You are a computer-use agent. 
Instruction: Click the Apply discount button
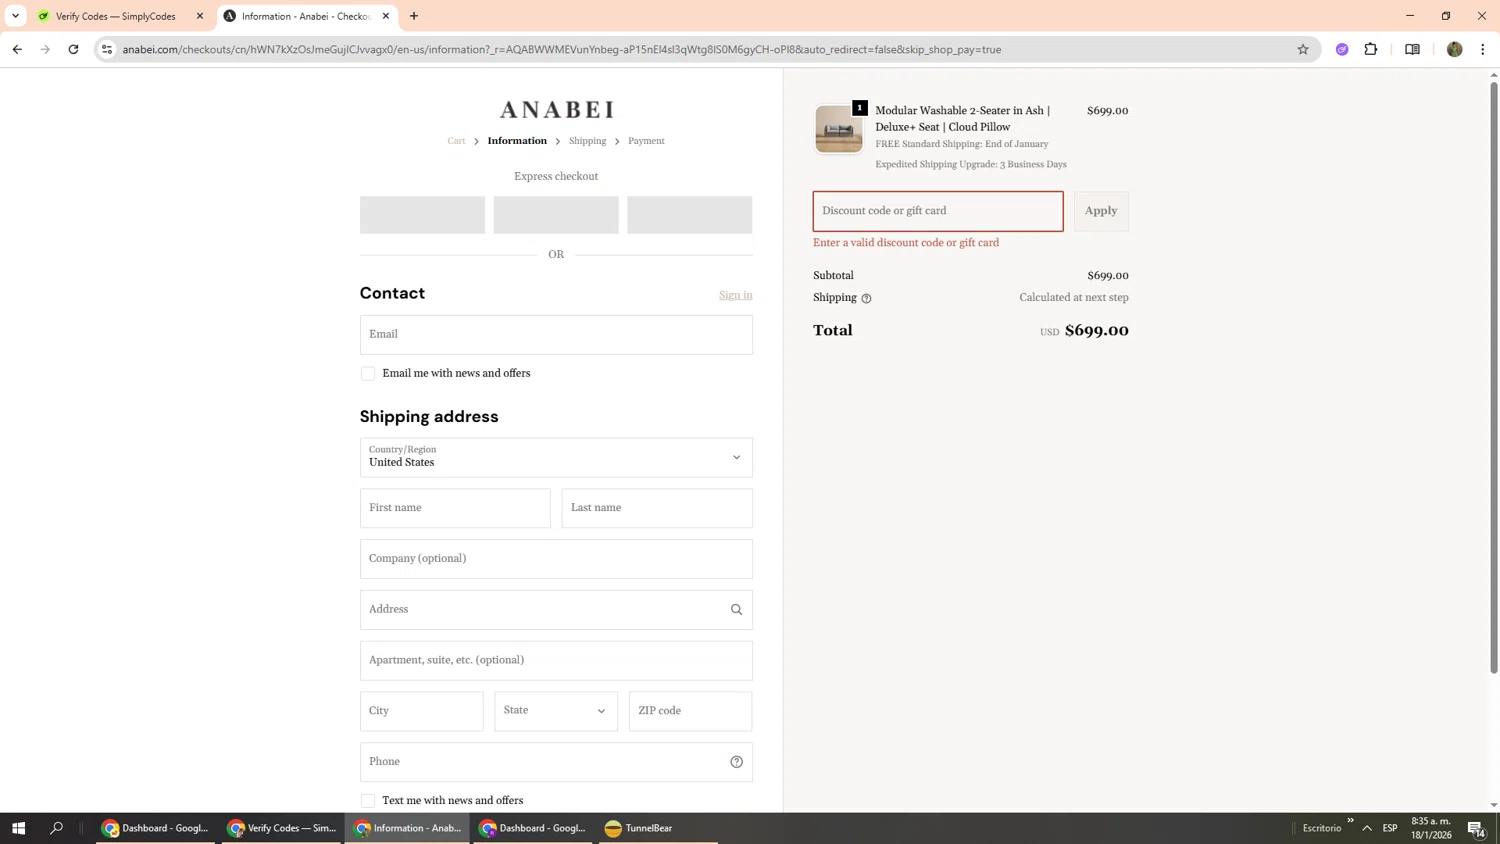point(1101,211)
